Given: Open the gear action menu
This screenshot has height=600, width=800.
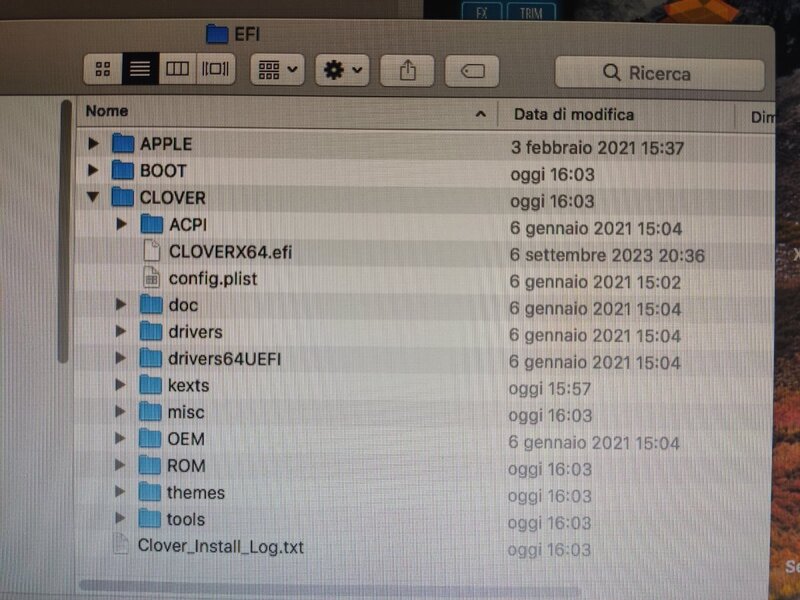Looking at the screenshot, I should (x=342, y=70).
